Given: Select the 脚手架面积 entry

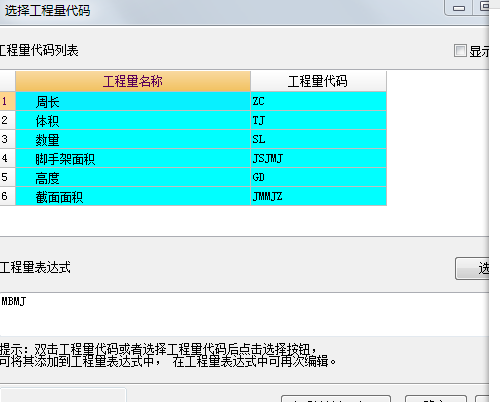Looking at the screenshot, I should click(133, 158).
